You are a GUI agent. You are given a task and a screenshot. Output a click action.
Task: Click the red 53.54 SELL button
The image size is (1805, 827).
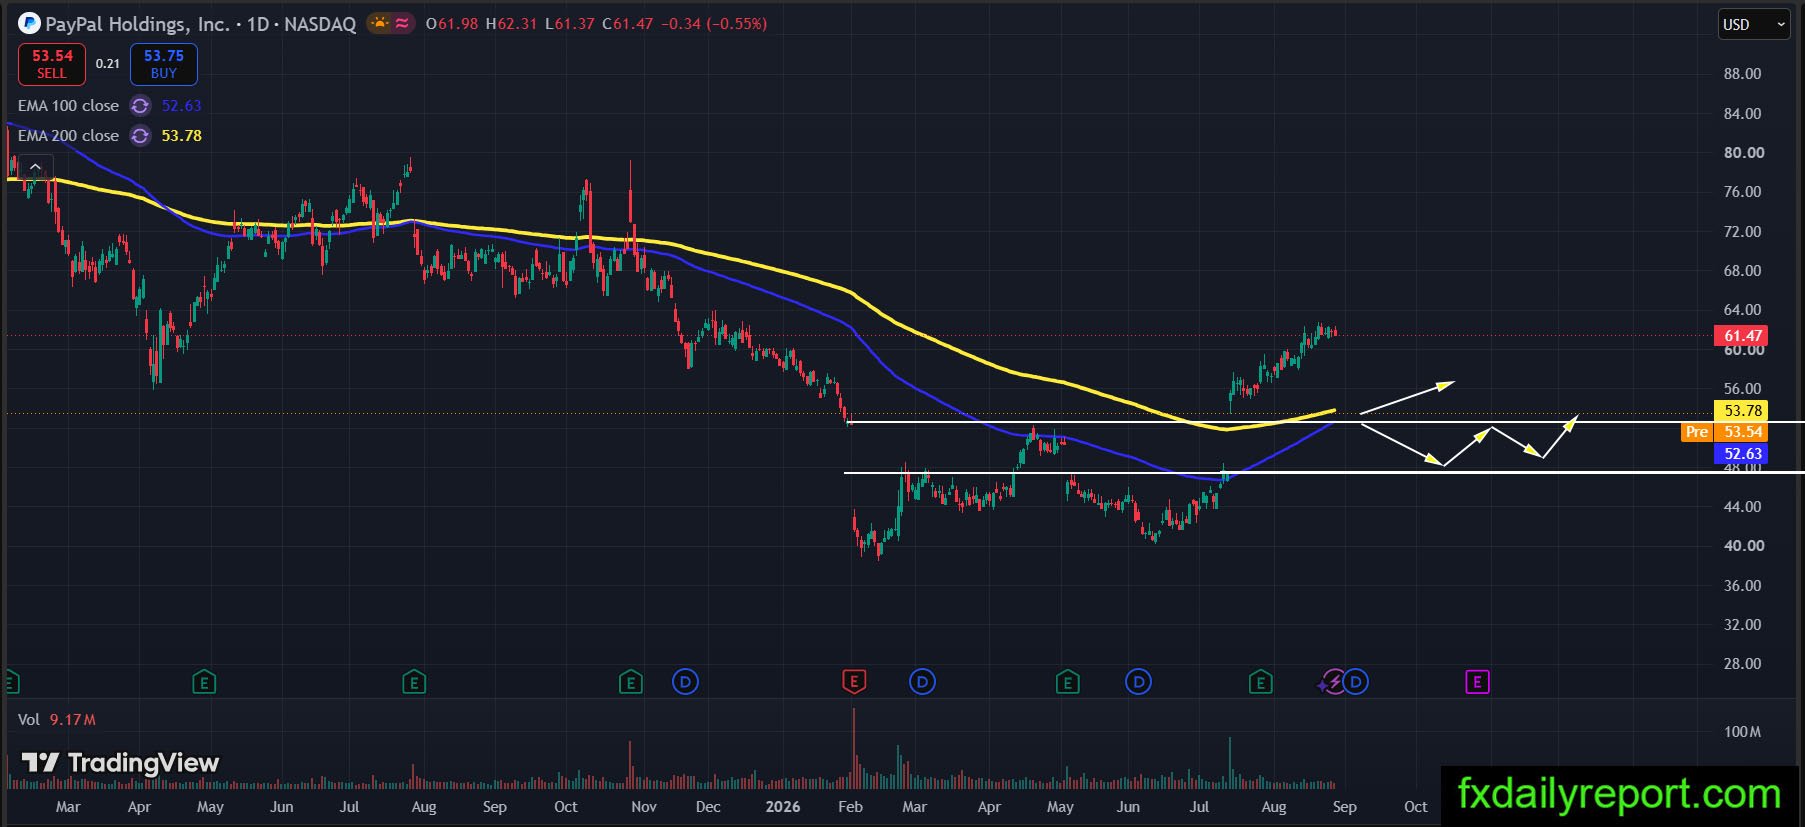52,64
